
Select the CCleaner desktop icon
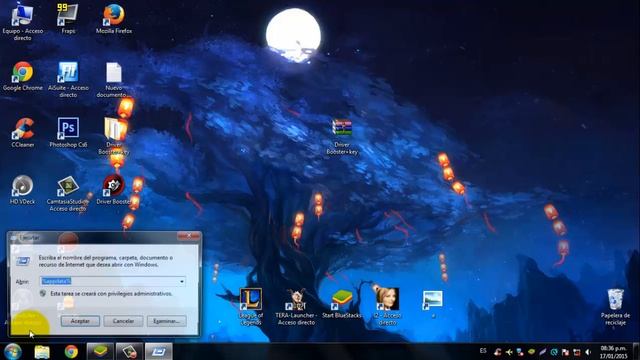pos(22,133)
